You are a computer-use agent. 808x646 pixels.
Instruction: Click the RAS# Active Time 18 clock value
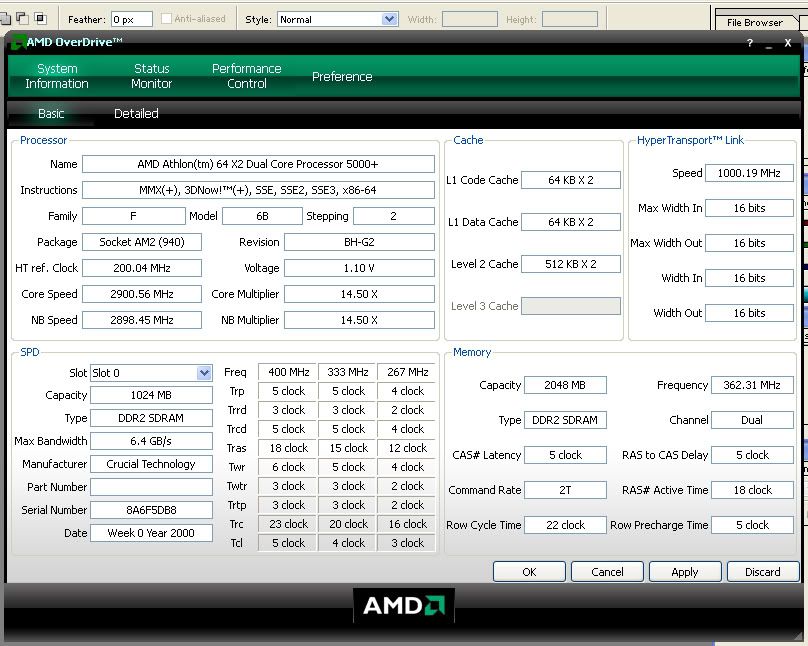point(752,490)
